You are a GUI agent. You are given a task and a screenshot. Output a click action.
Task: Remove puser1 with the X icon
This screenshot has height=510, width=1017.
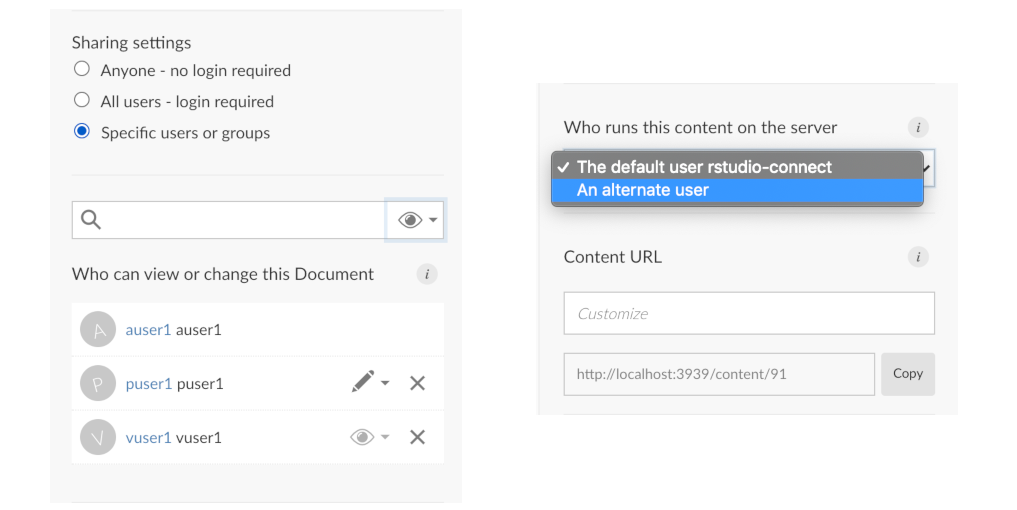[418, 383]
